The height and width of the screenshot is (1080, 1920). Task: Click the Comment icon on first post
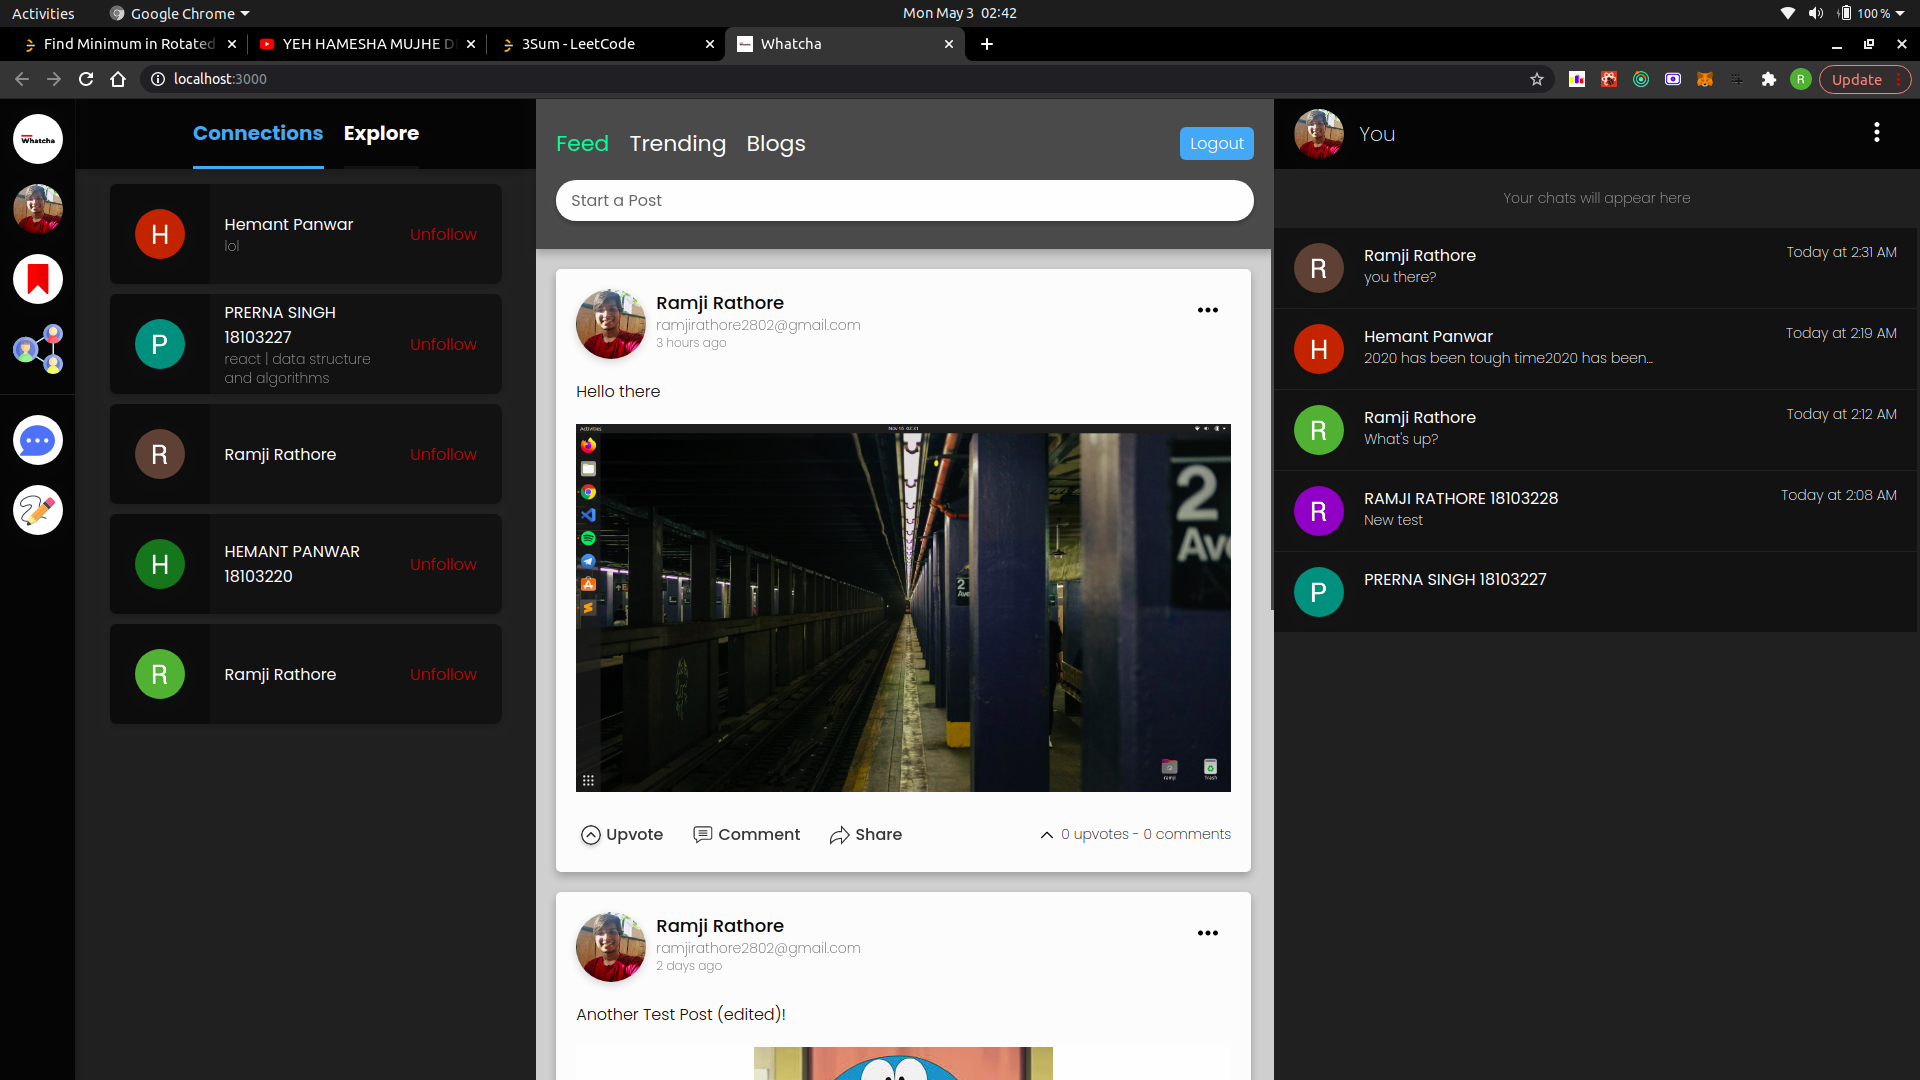coord(703,835)
